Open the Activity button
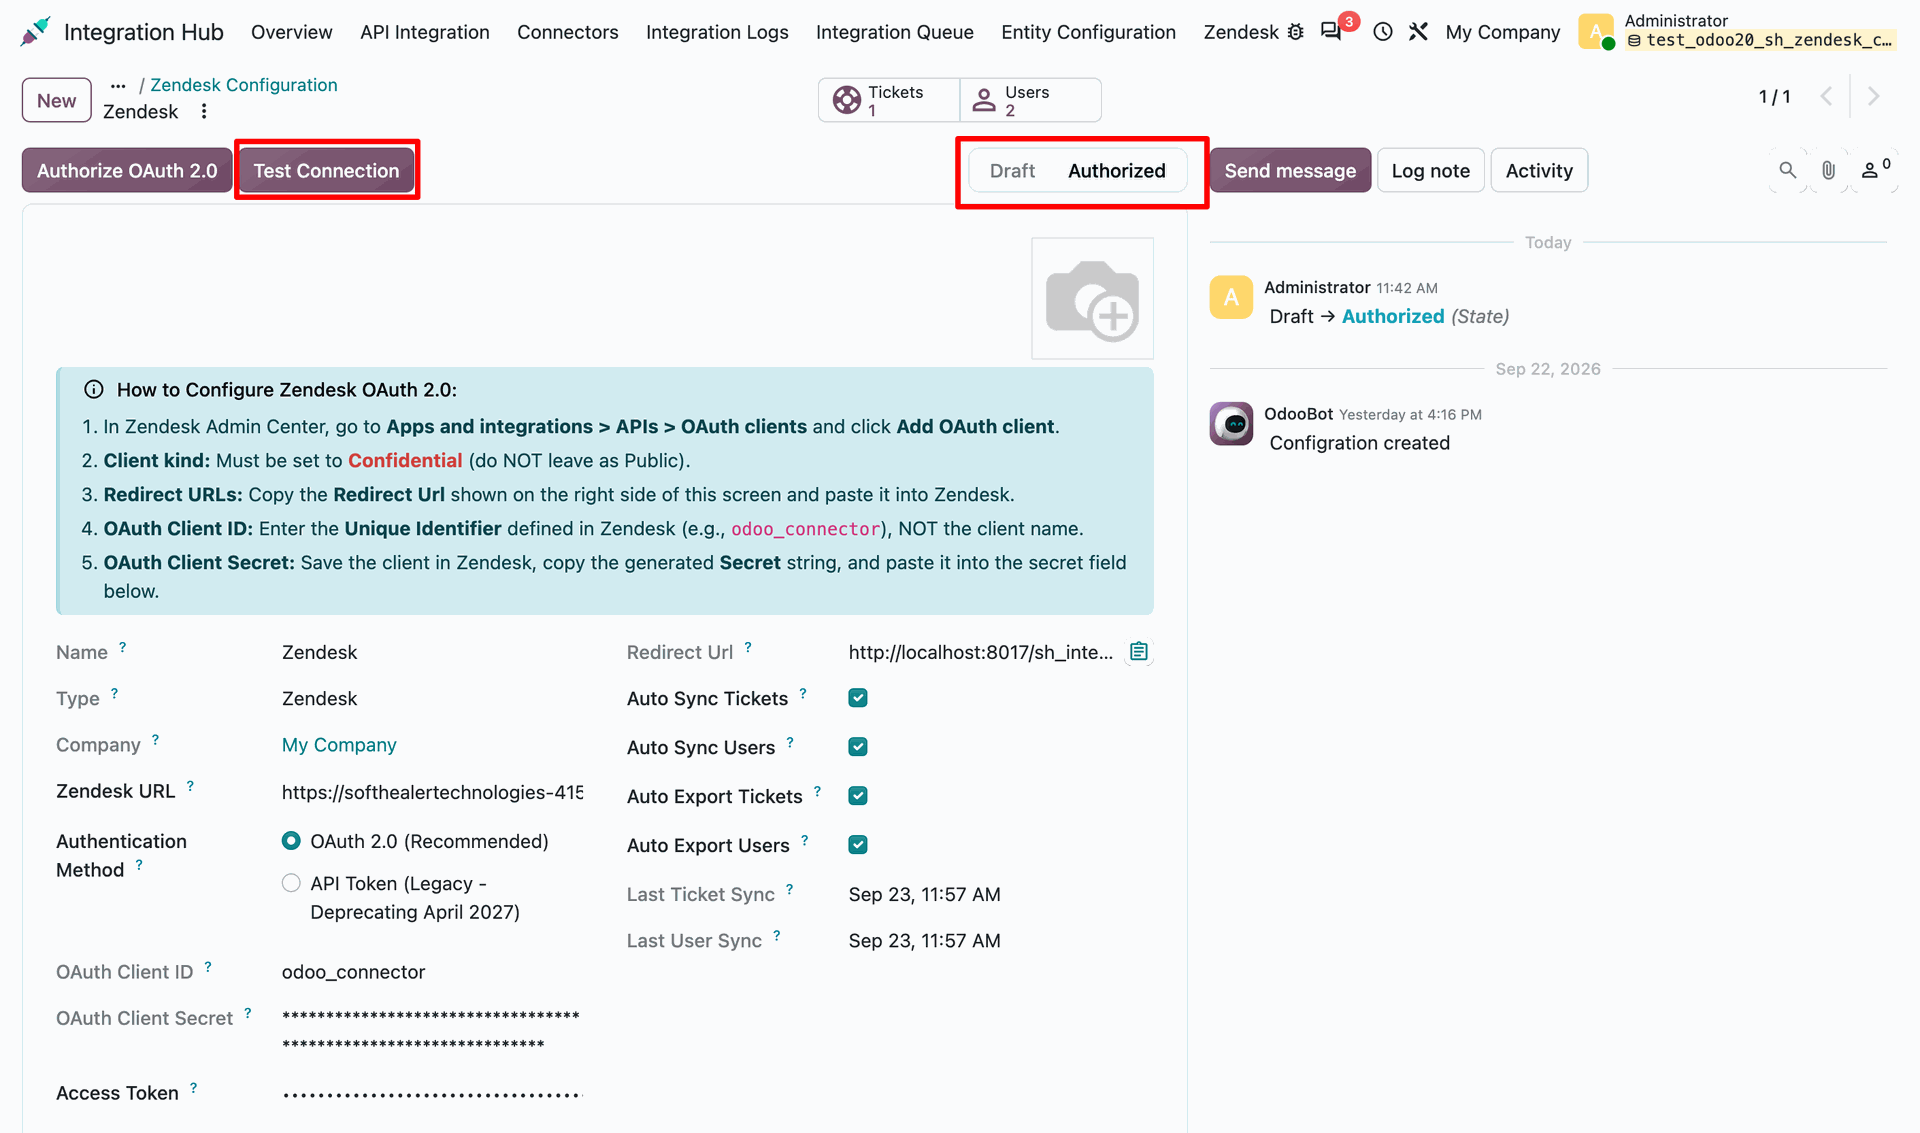The height and width of the screenshot is (1133, 1920). point(1539,170)
